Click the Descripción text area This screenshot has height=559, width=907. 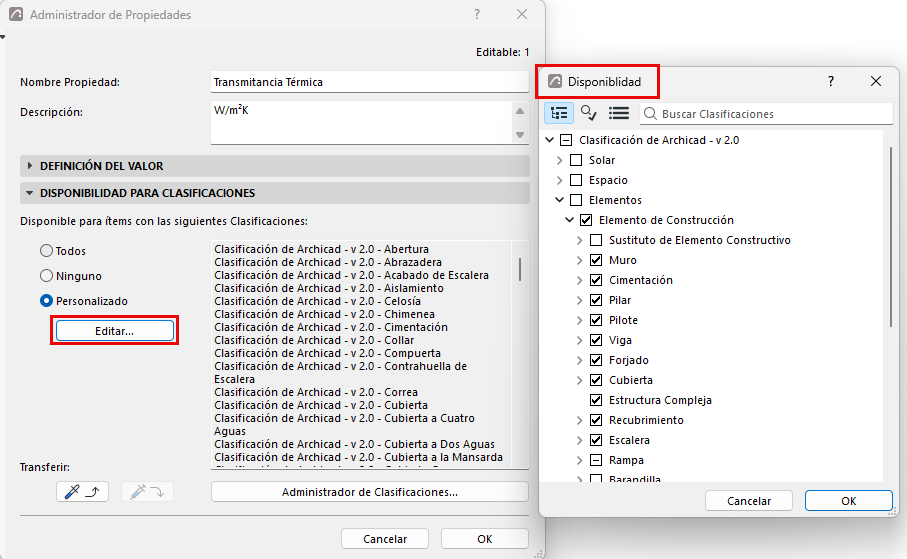[x=361, y=123]
